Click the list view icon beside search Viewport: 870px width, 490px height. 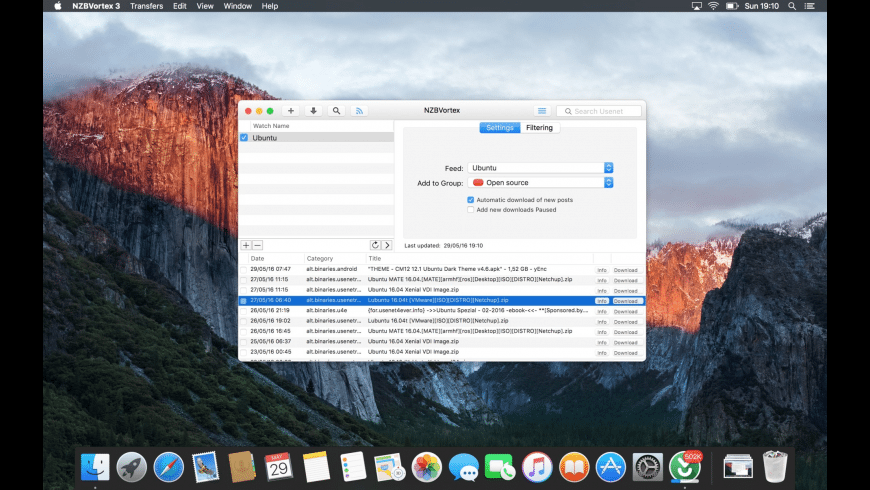541,111
